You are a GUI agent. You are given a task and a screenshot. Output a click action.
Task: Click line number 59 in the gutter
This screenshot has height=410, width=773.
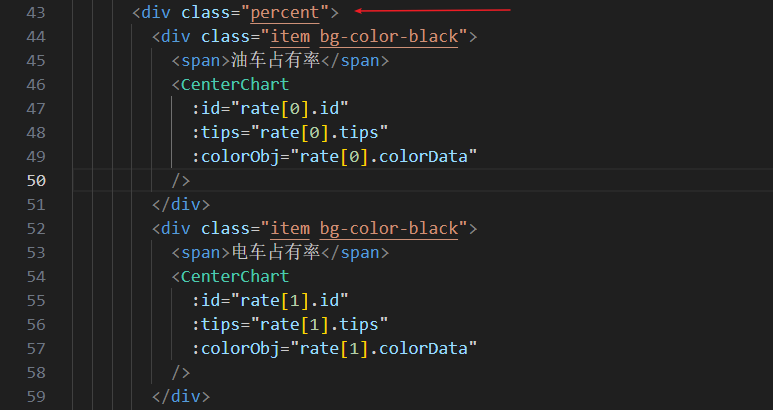pos(36,397)
